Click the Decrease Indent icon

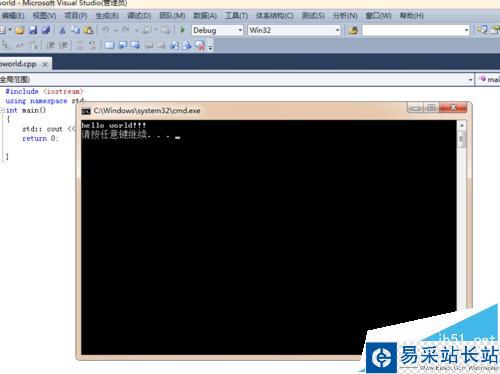pos(50,45)
